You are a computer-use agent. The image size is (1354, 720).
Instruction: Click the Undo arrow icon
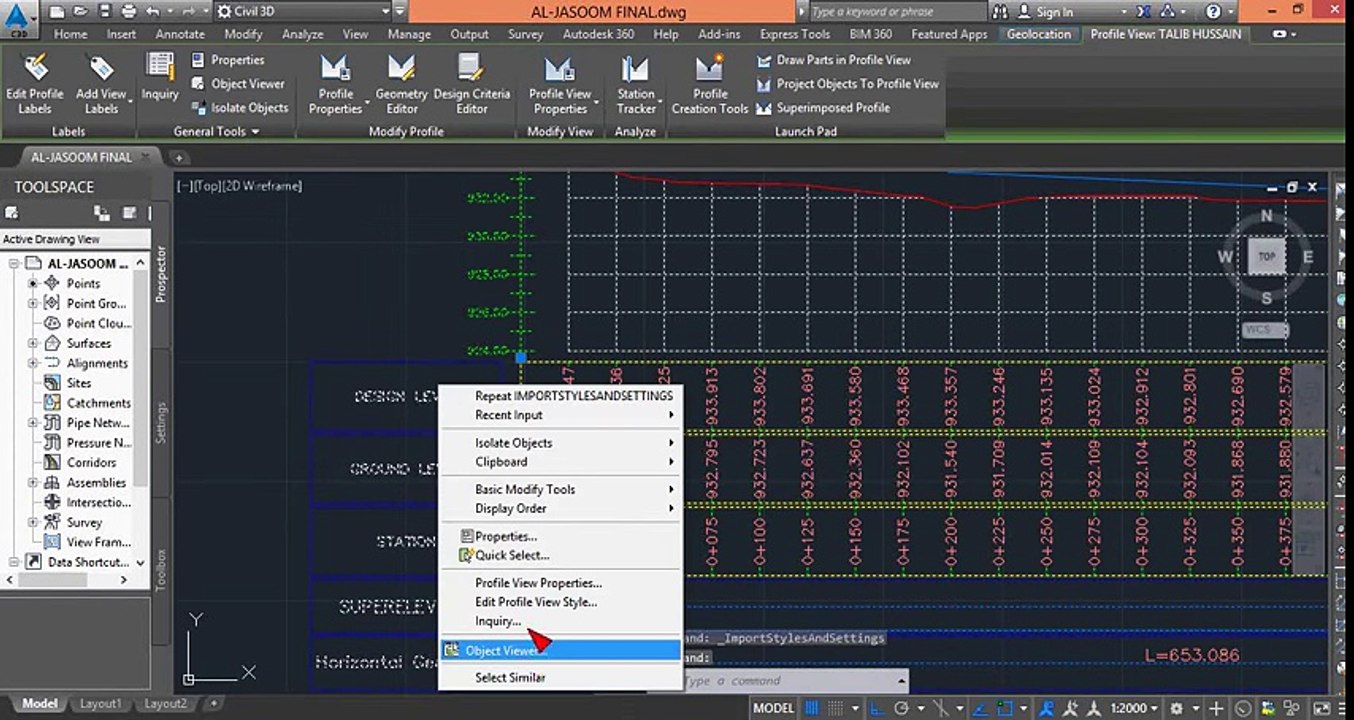[152, 12]
